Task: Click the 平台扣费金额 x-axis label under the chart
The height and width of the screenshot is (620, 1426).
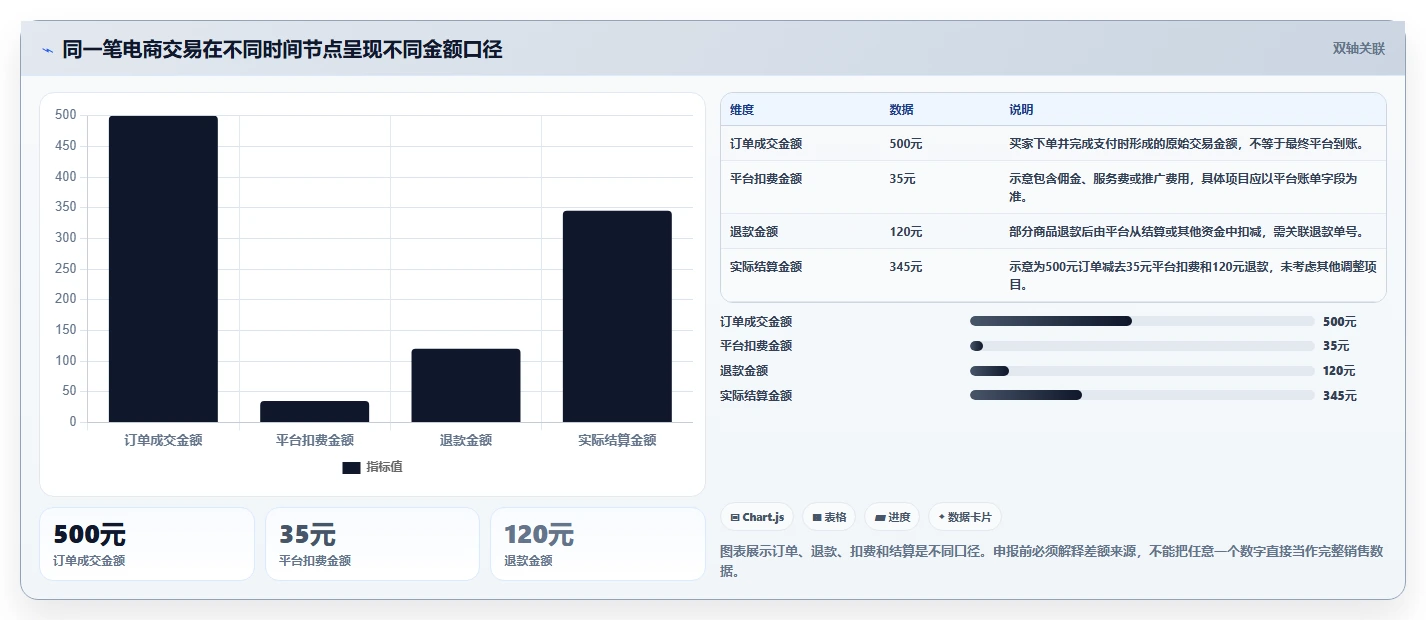Action: (x=315, y=440)
